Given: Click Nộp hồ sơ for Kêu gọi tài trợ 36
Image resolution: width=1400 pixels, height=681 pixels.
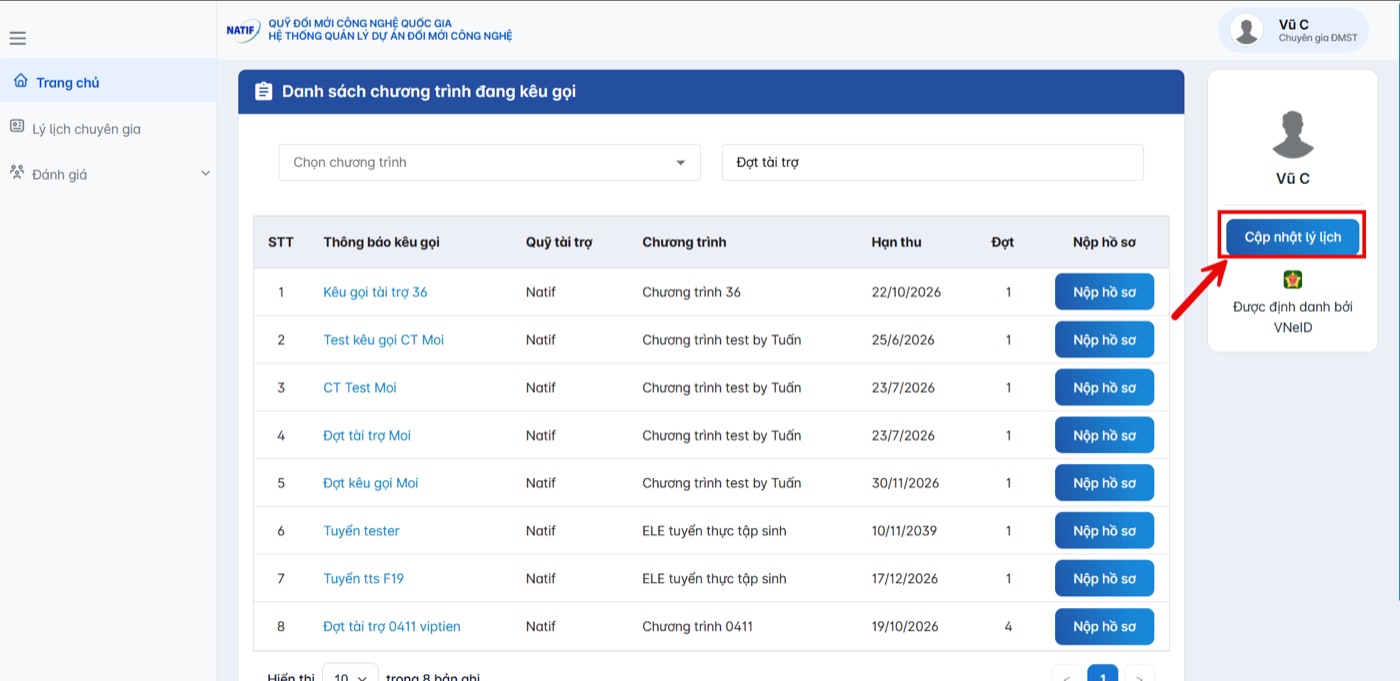Looking at the screenshot, I should coord(1104,292).
